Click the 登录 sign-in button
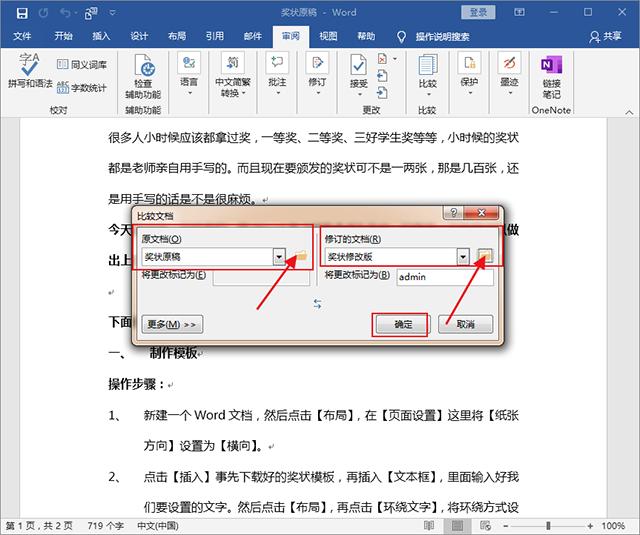This screenshot has height=535, width=640. pyautogui.click(x=478, y=12)
